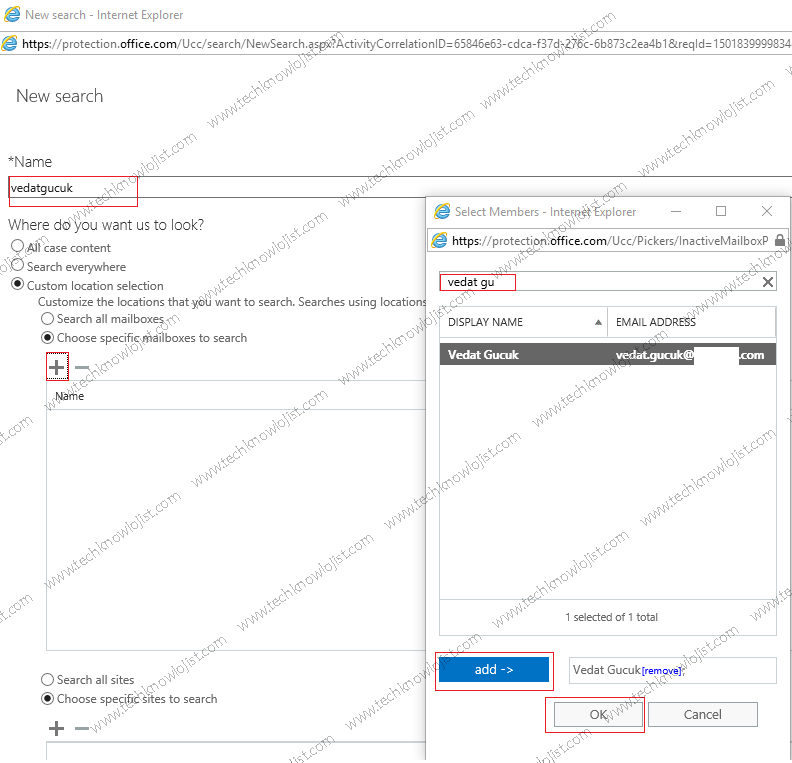Click the add mailbox plus icon
792x763 pixels.
57,367
